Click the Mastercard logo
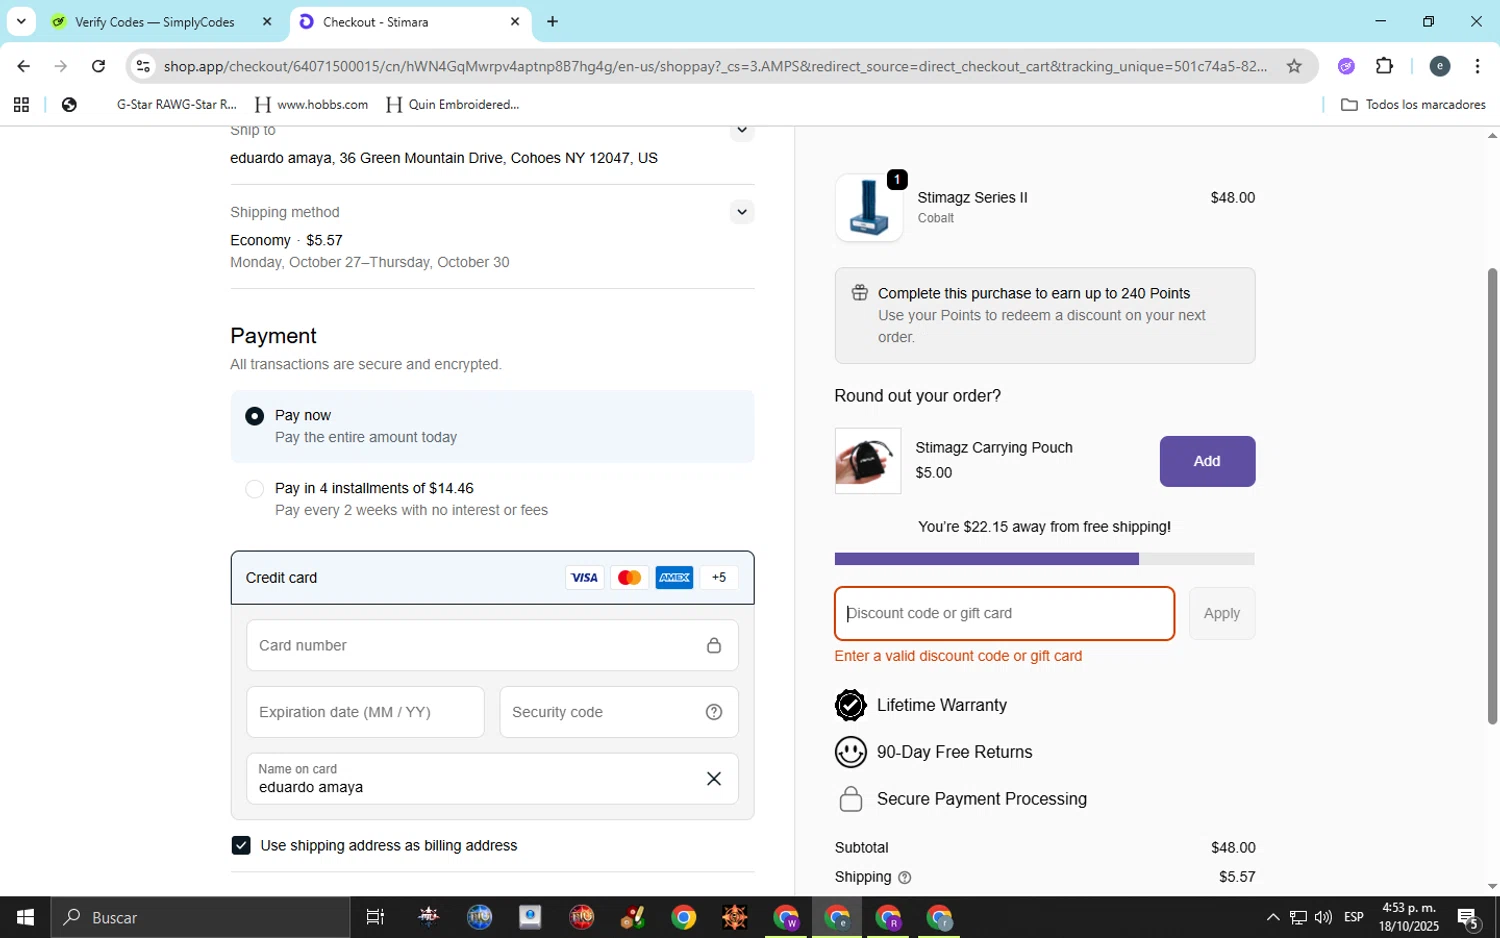This screenshot has width=1500, height=938. pos(629,577)
